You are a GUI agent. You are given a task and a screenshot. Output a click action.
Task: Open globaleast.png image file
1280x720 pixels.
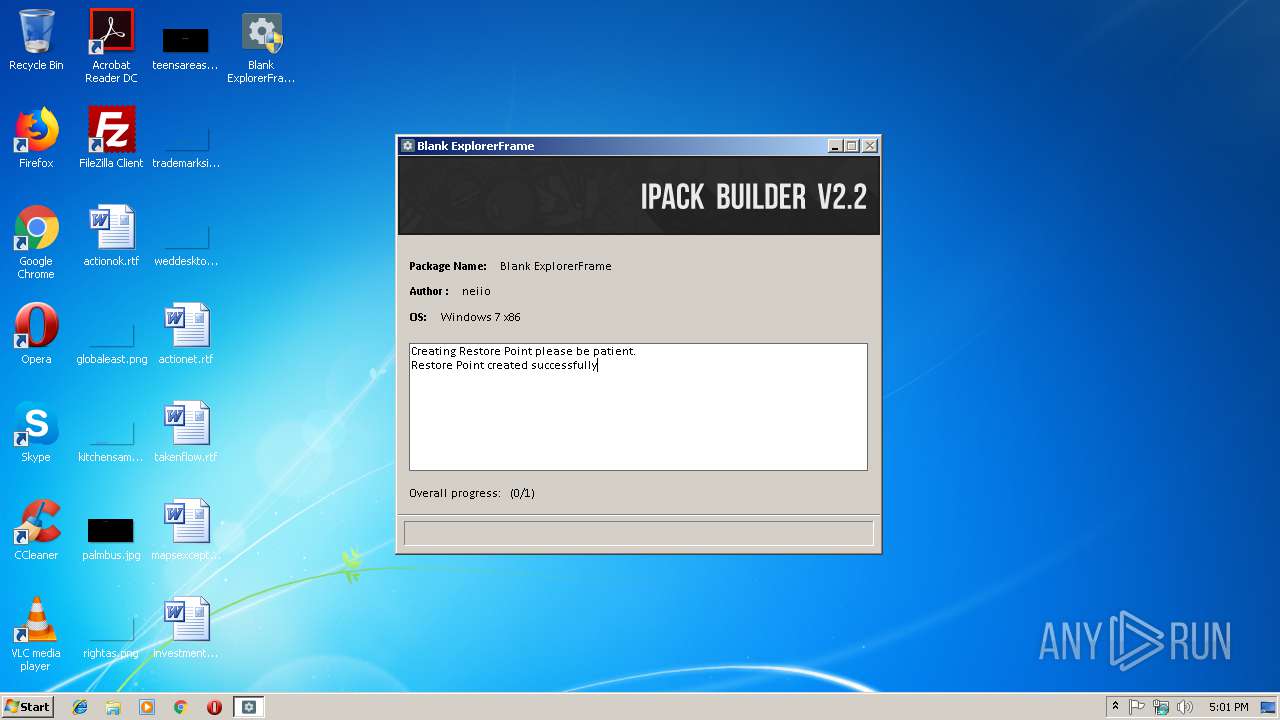(x=111, y=344)
